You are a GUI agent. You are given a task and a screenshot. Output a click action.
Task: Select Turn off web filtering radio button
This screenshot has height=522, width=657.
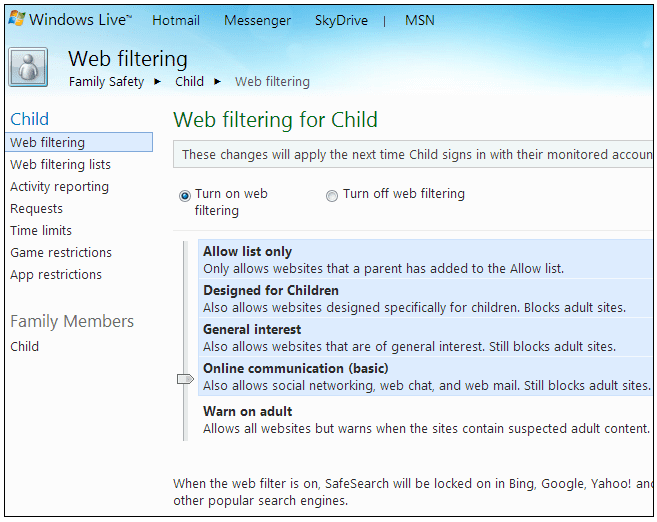pos(332,196)
